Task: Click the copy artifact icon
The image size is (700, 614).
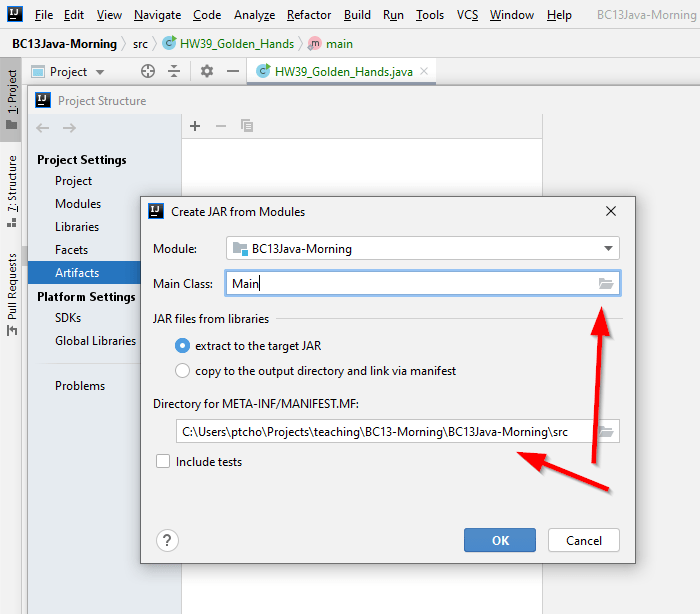Action: 247,126
